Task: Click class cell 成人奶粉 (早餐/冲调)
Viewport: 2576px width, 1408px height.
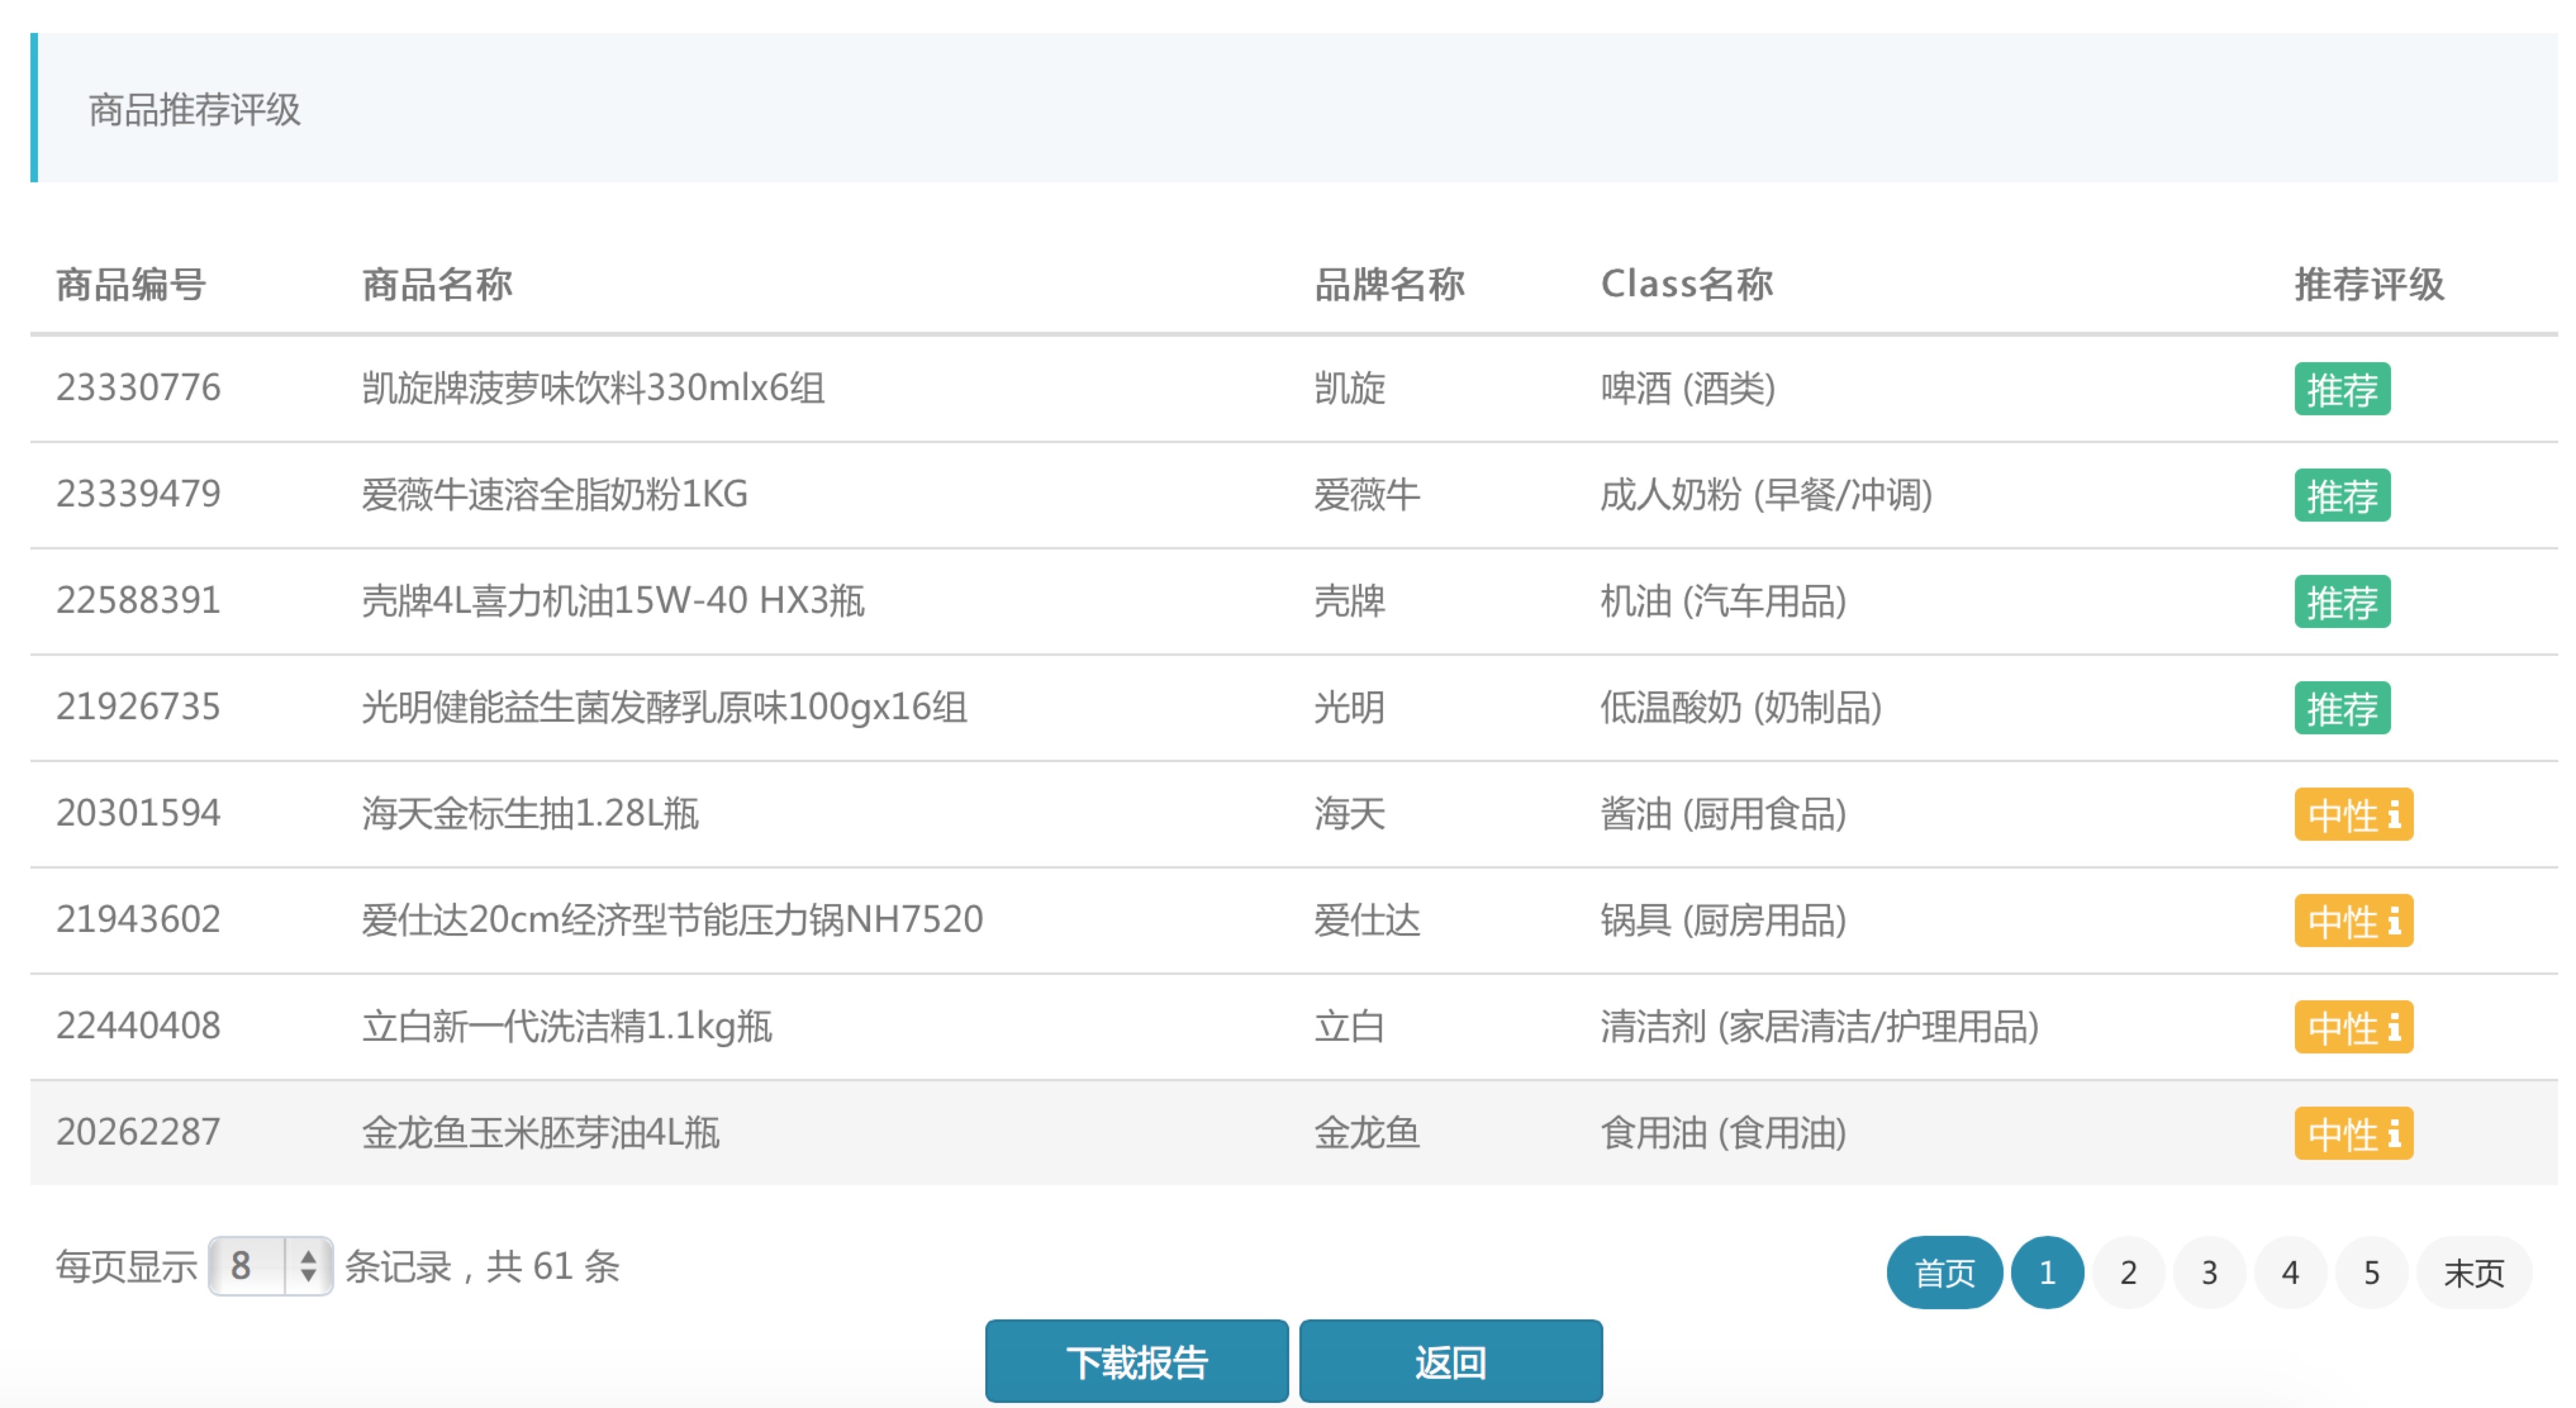Action: [x=1767, y=494]
